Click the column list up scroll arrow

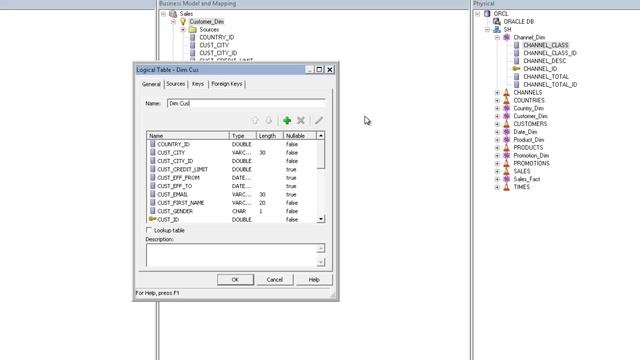[x=321, y=136]
